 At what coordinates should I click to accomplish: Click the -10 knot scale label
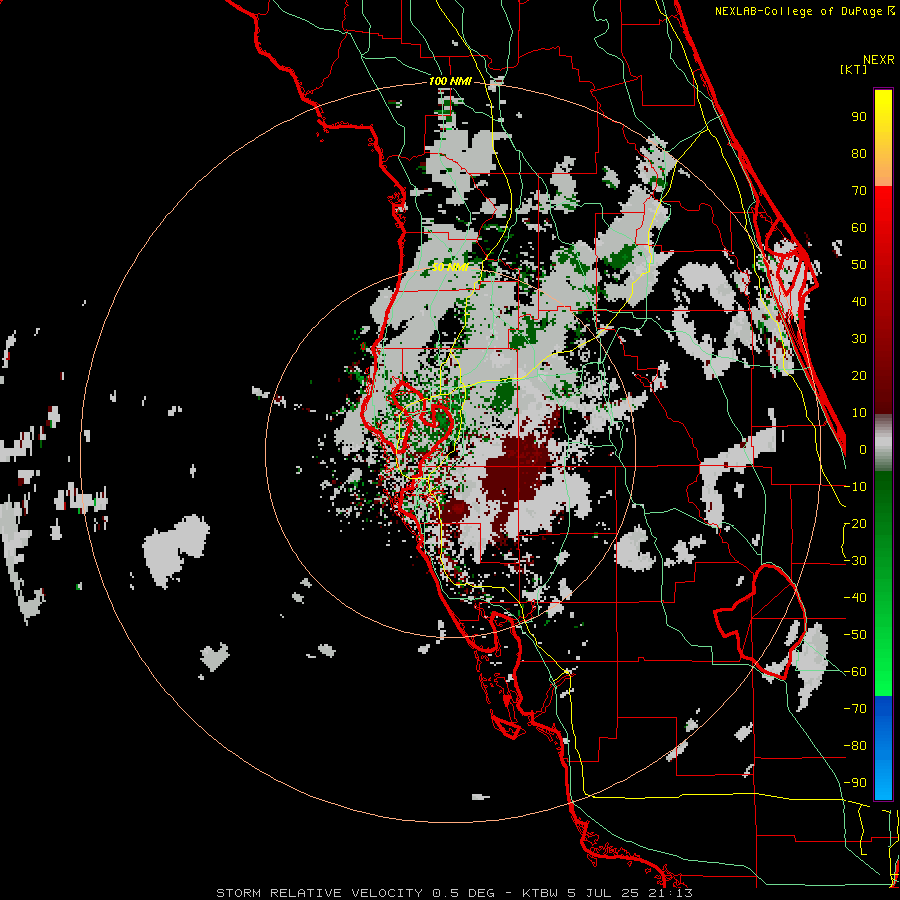coord(855,487)
